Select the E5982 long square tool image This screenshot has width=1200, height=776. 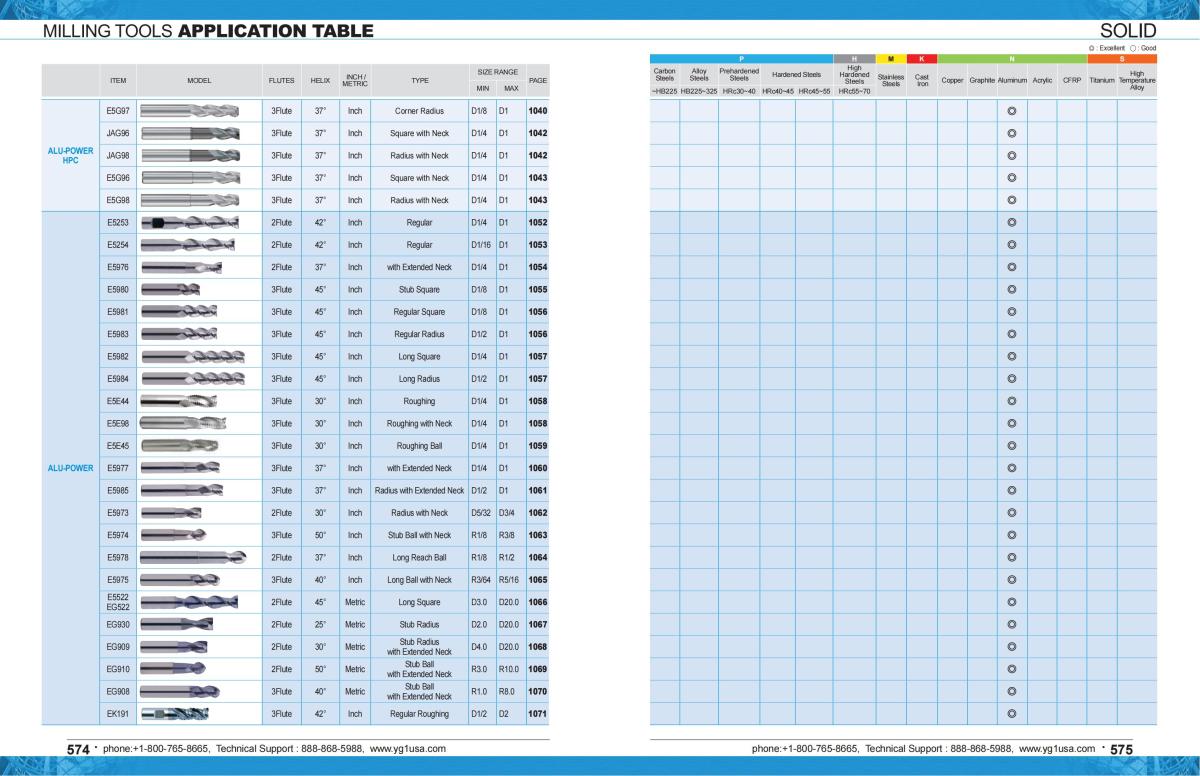(192, 356)
